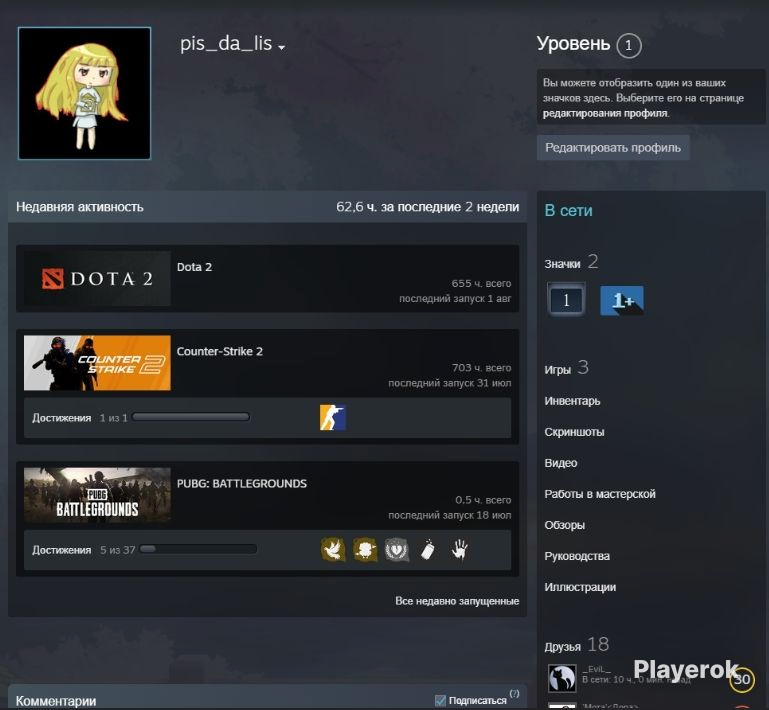
Task: Open the Videos link
Action: click(x=561, y=463)
